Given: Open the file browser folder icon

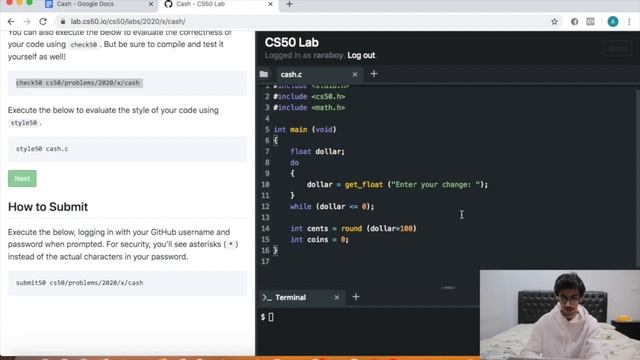Looking at the screenshot, I should 264,74.
